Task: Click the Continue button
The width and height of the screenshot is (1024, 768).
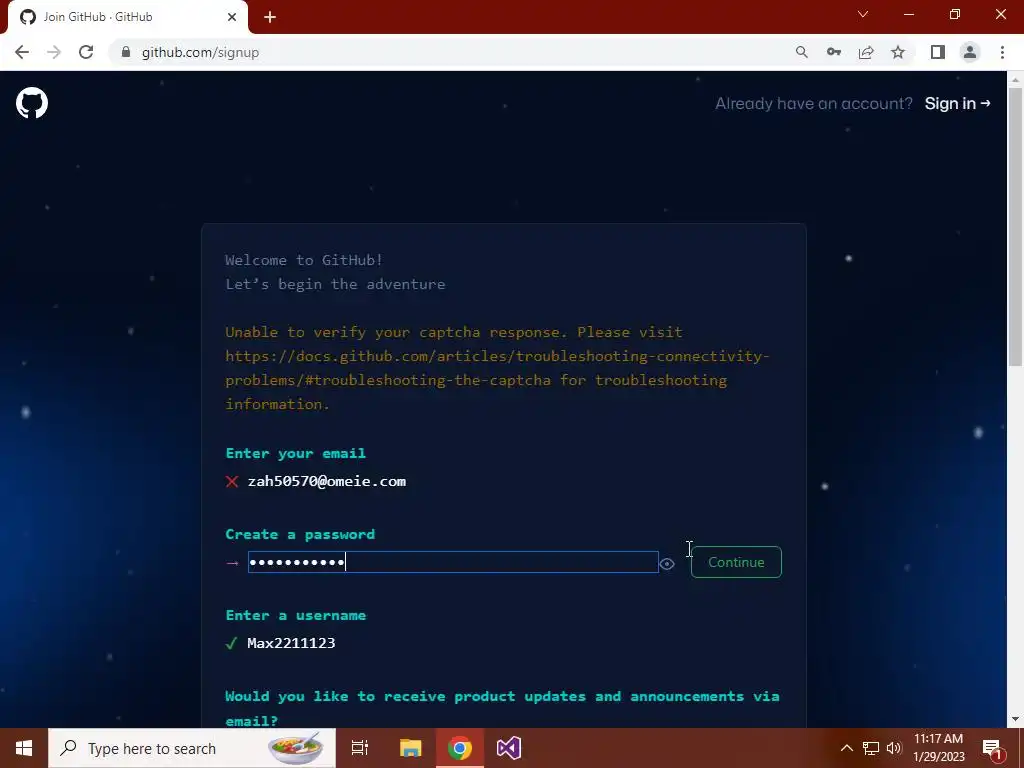Action: click(x=736, y=562)
